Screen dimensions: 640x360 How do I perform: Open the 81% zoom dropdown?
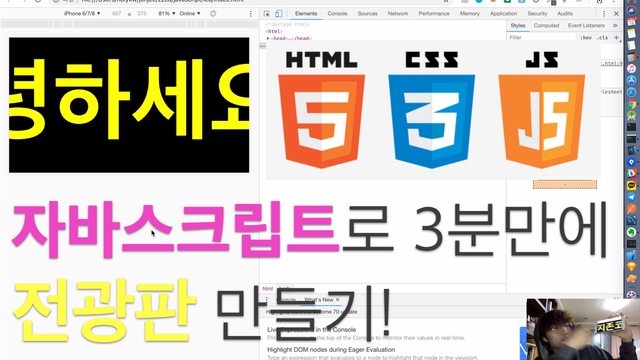(x=167, y=13)
